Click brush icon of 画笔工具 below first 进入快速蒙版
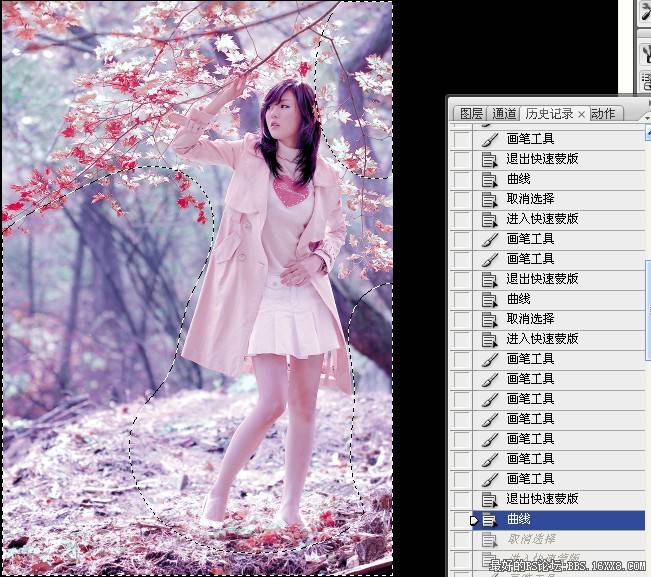The image size is (651, 577). tap(489, 239)
